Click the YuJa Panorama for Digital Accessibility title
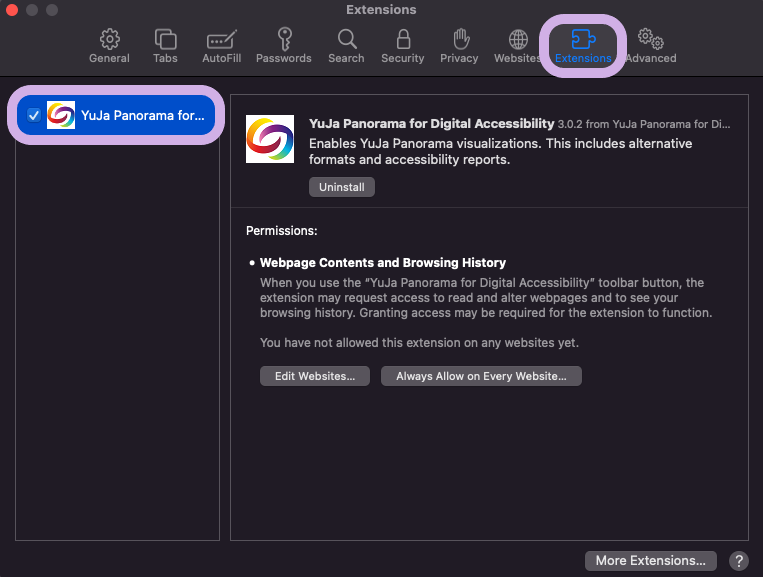 click(x=431, y=124)
